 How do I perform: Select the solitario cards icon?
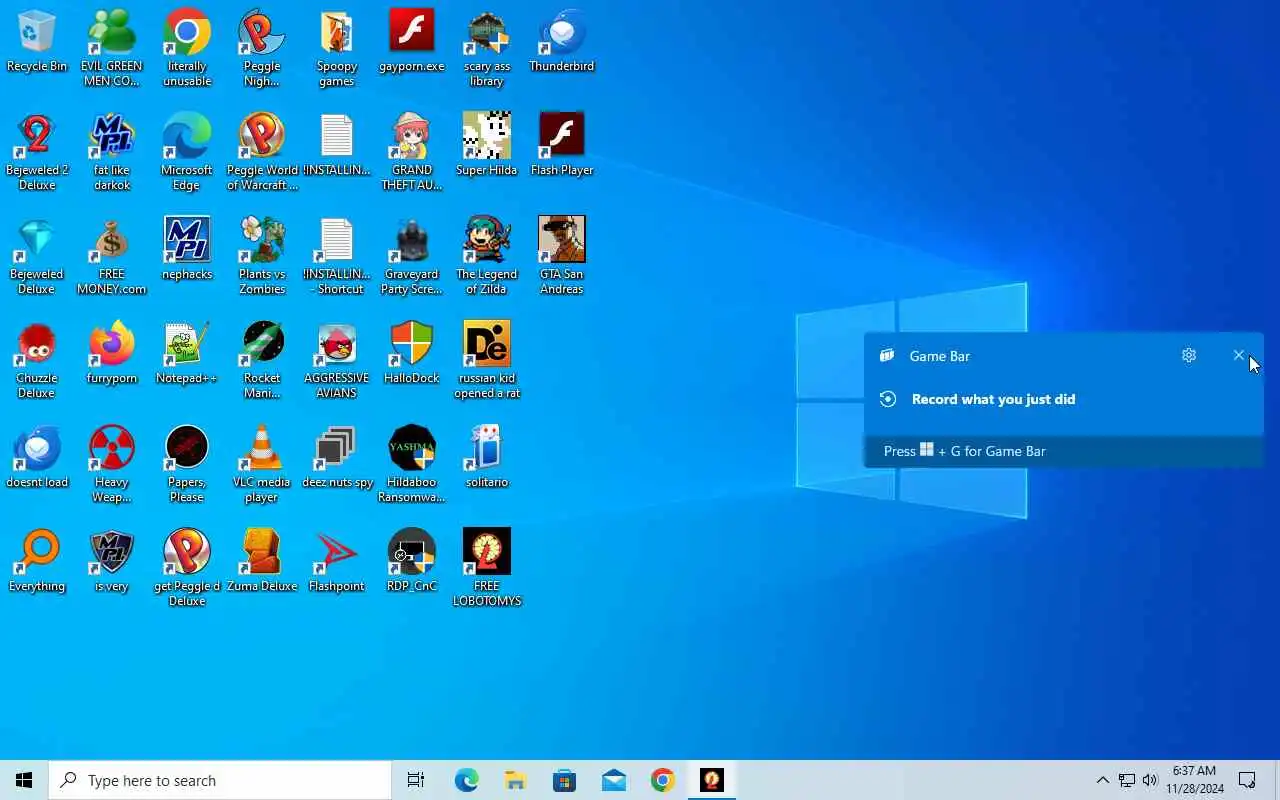487,458
